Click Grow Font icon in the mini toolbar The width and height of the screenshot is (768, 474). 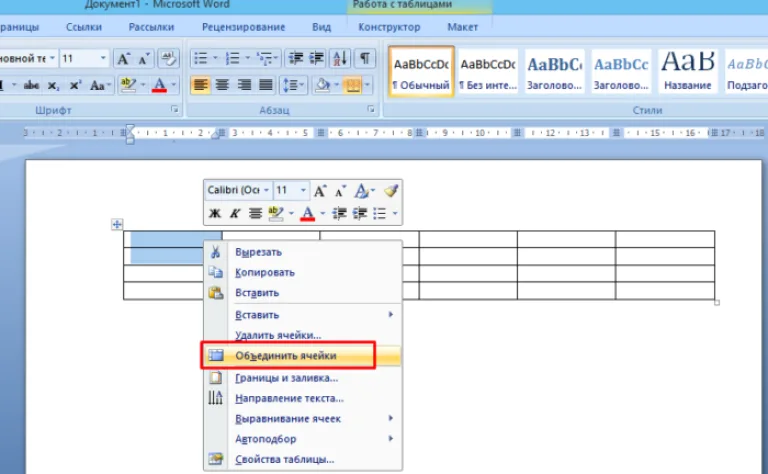[320, 191]
